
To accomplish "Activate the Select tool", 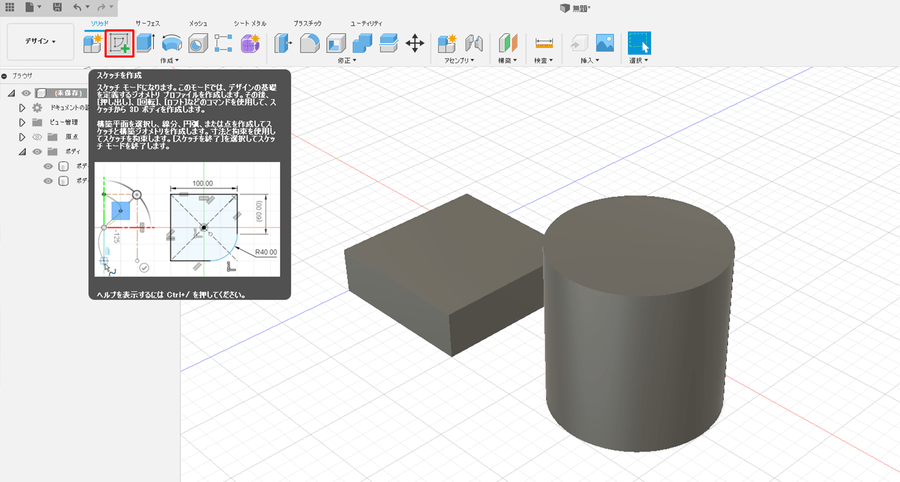I will [639, 43].
